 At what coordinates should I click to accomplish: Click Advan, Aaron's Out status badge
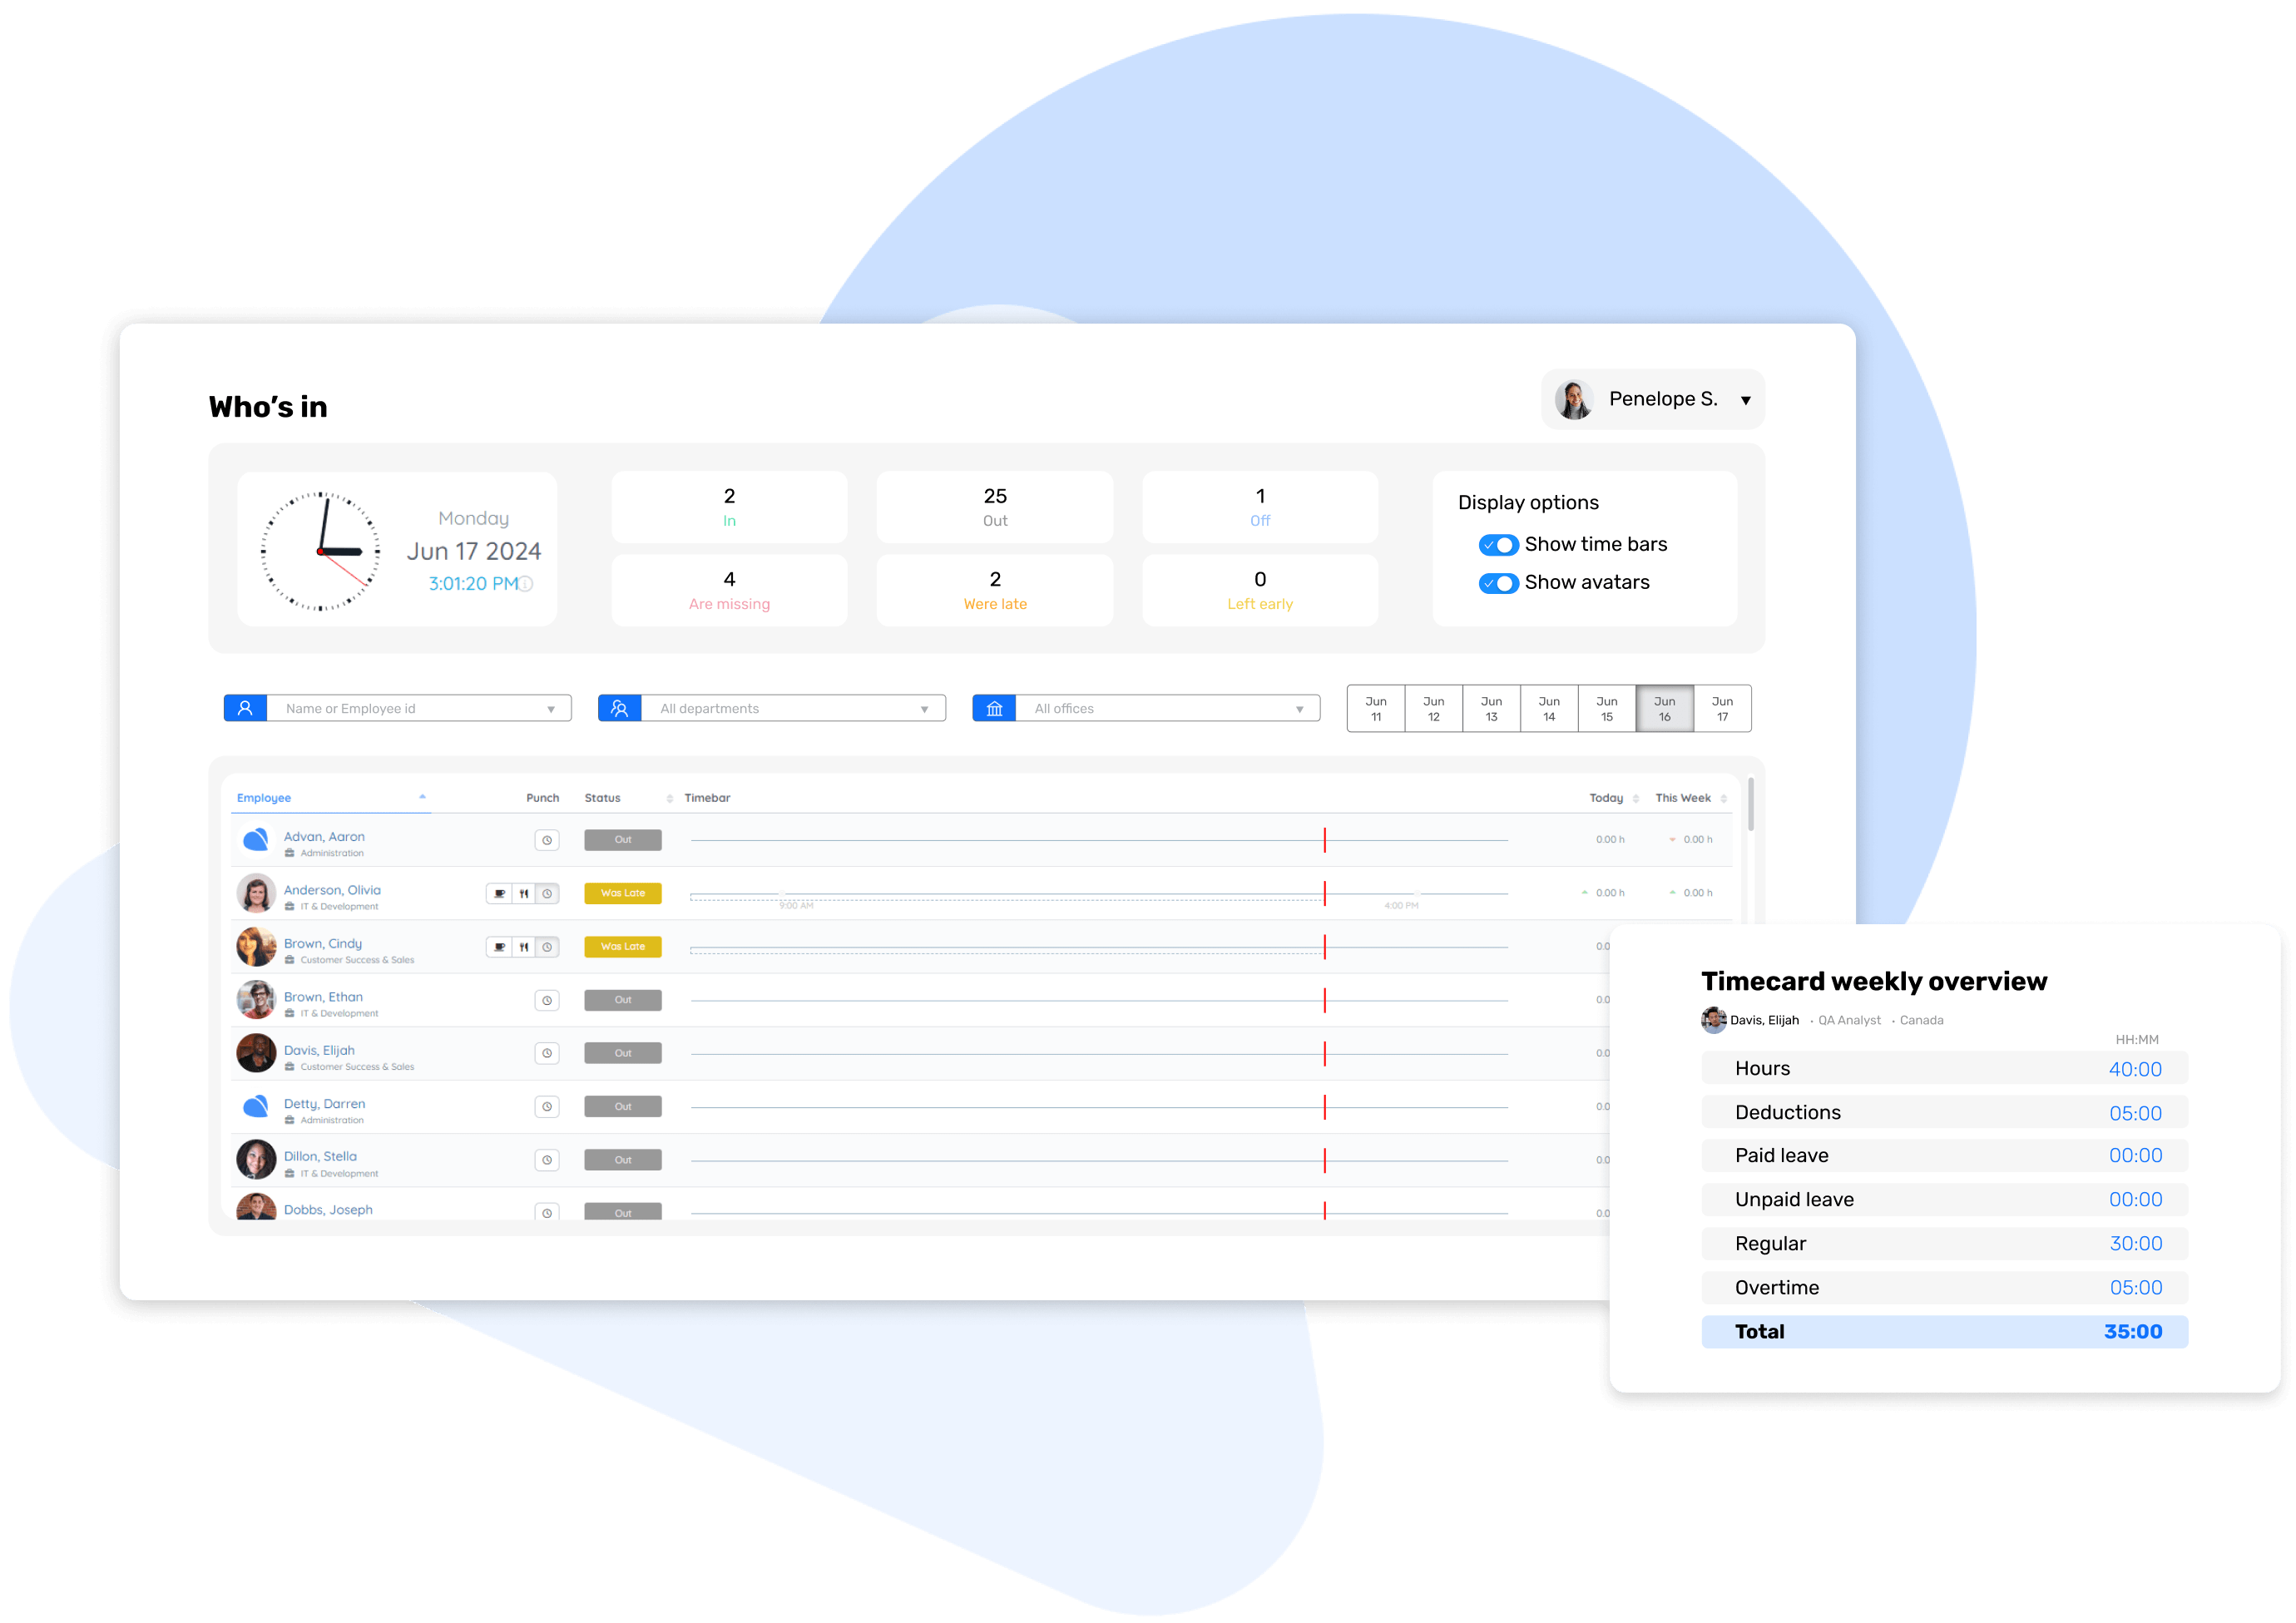tap(623, 840)
